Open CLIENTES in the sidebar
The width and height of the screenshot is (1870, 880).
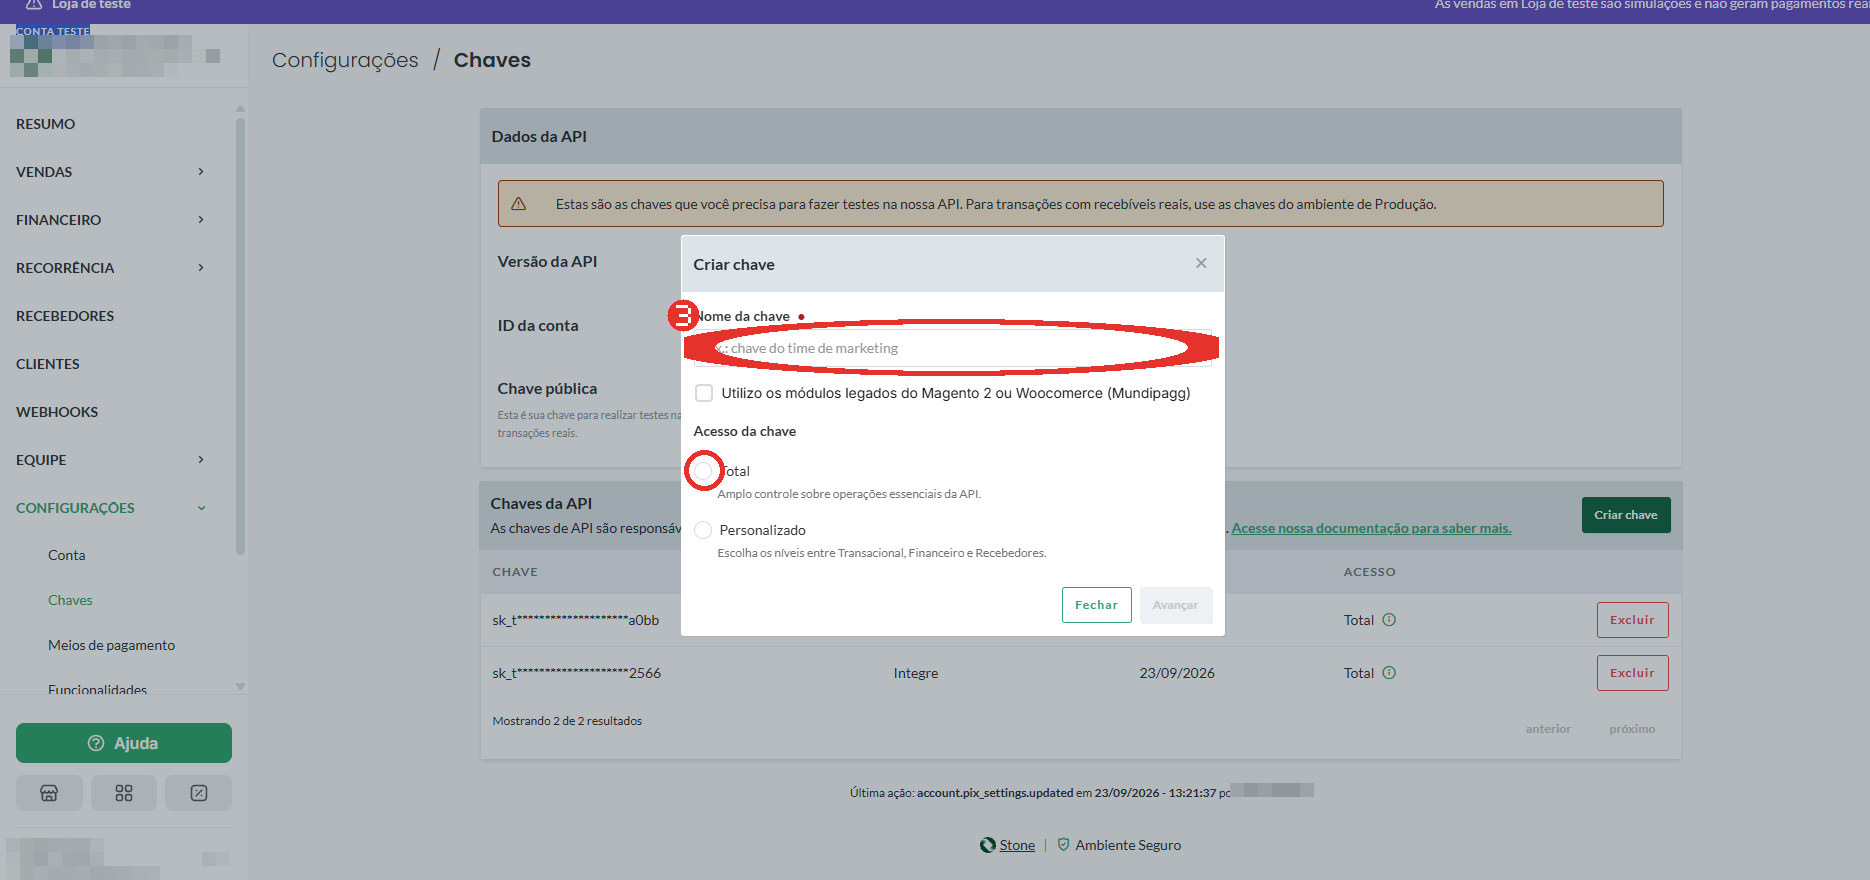point(48,364)
